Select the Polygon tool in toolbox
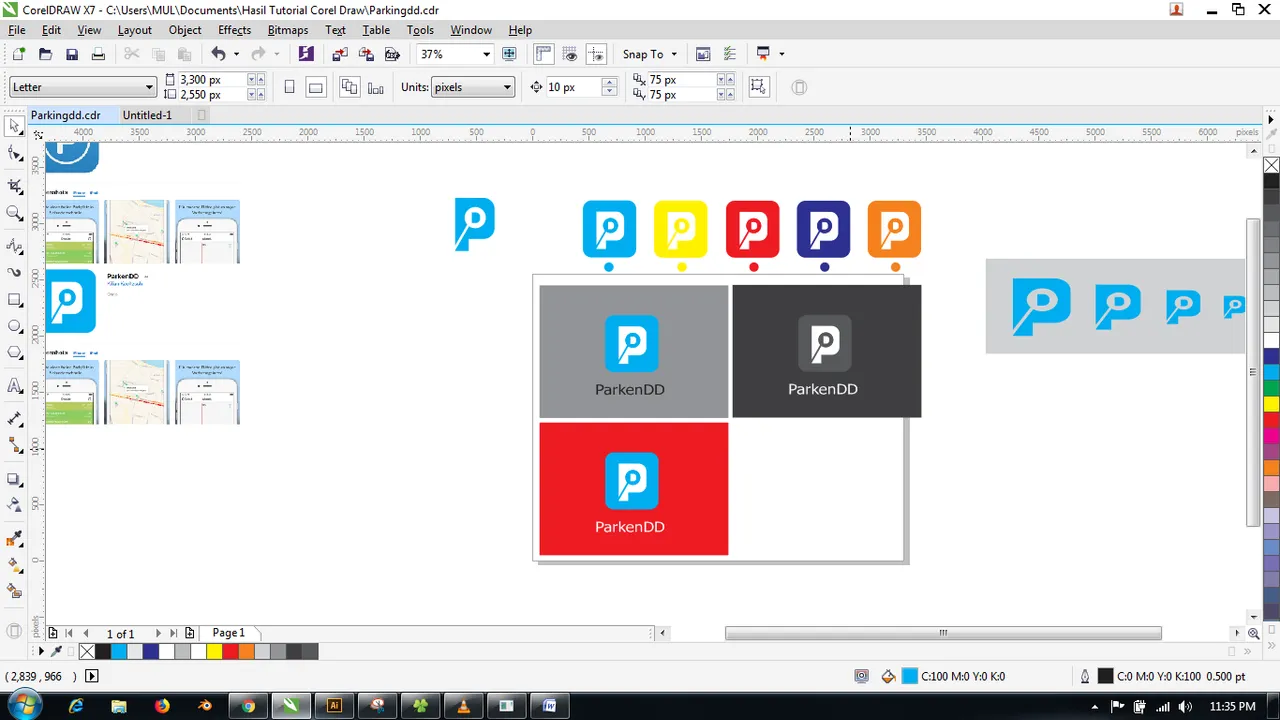Viewport: 1280px width, 720px height. point(14,353)
